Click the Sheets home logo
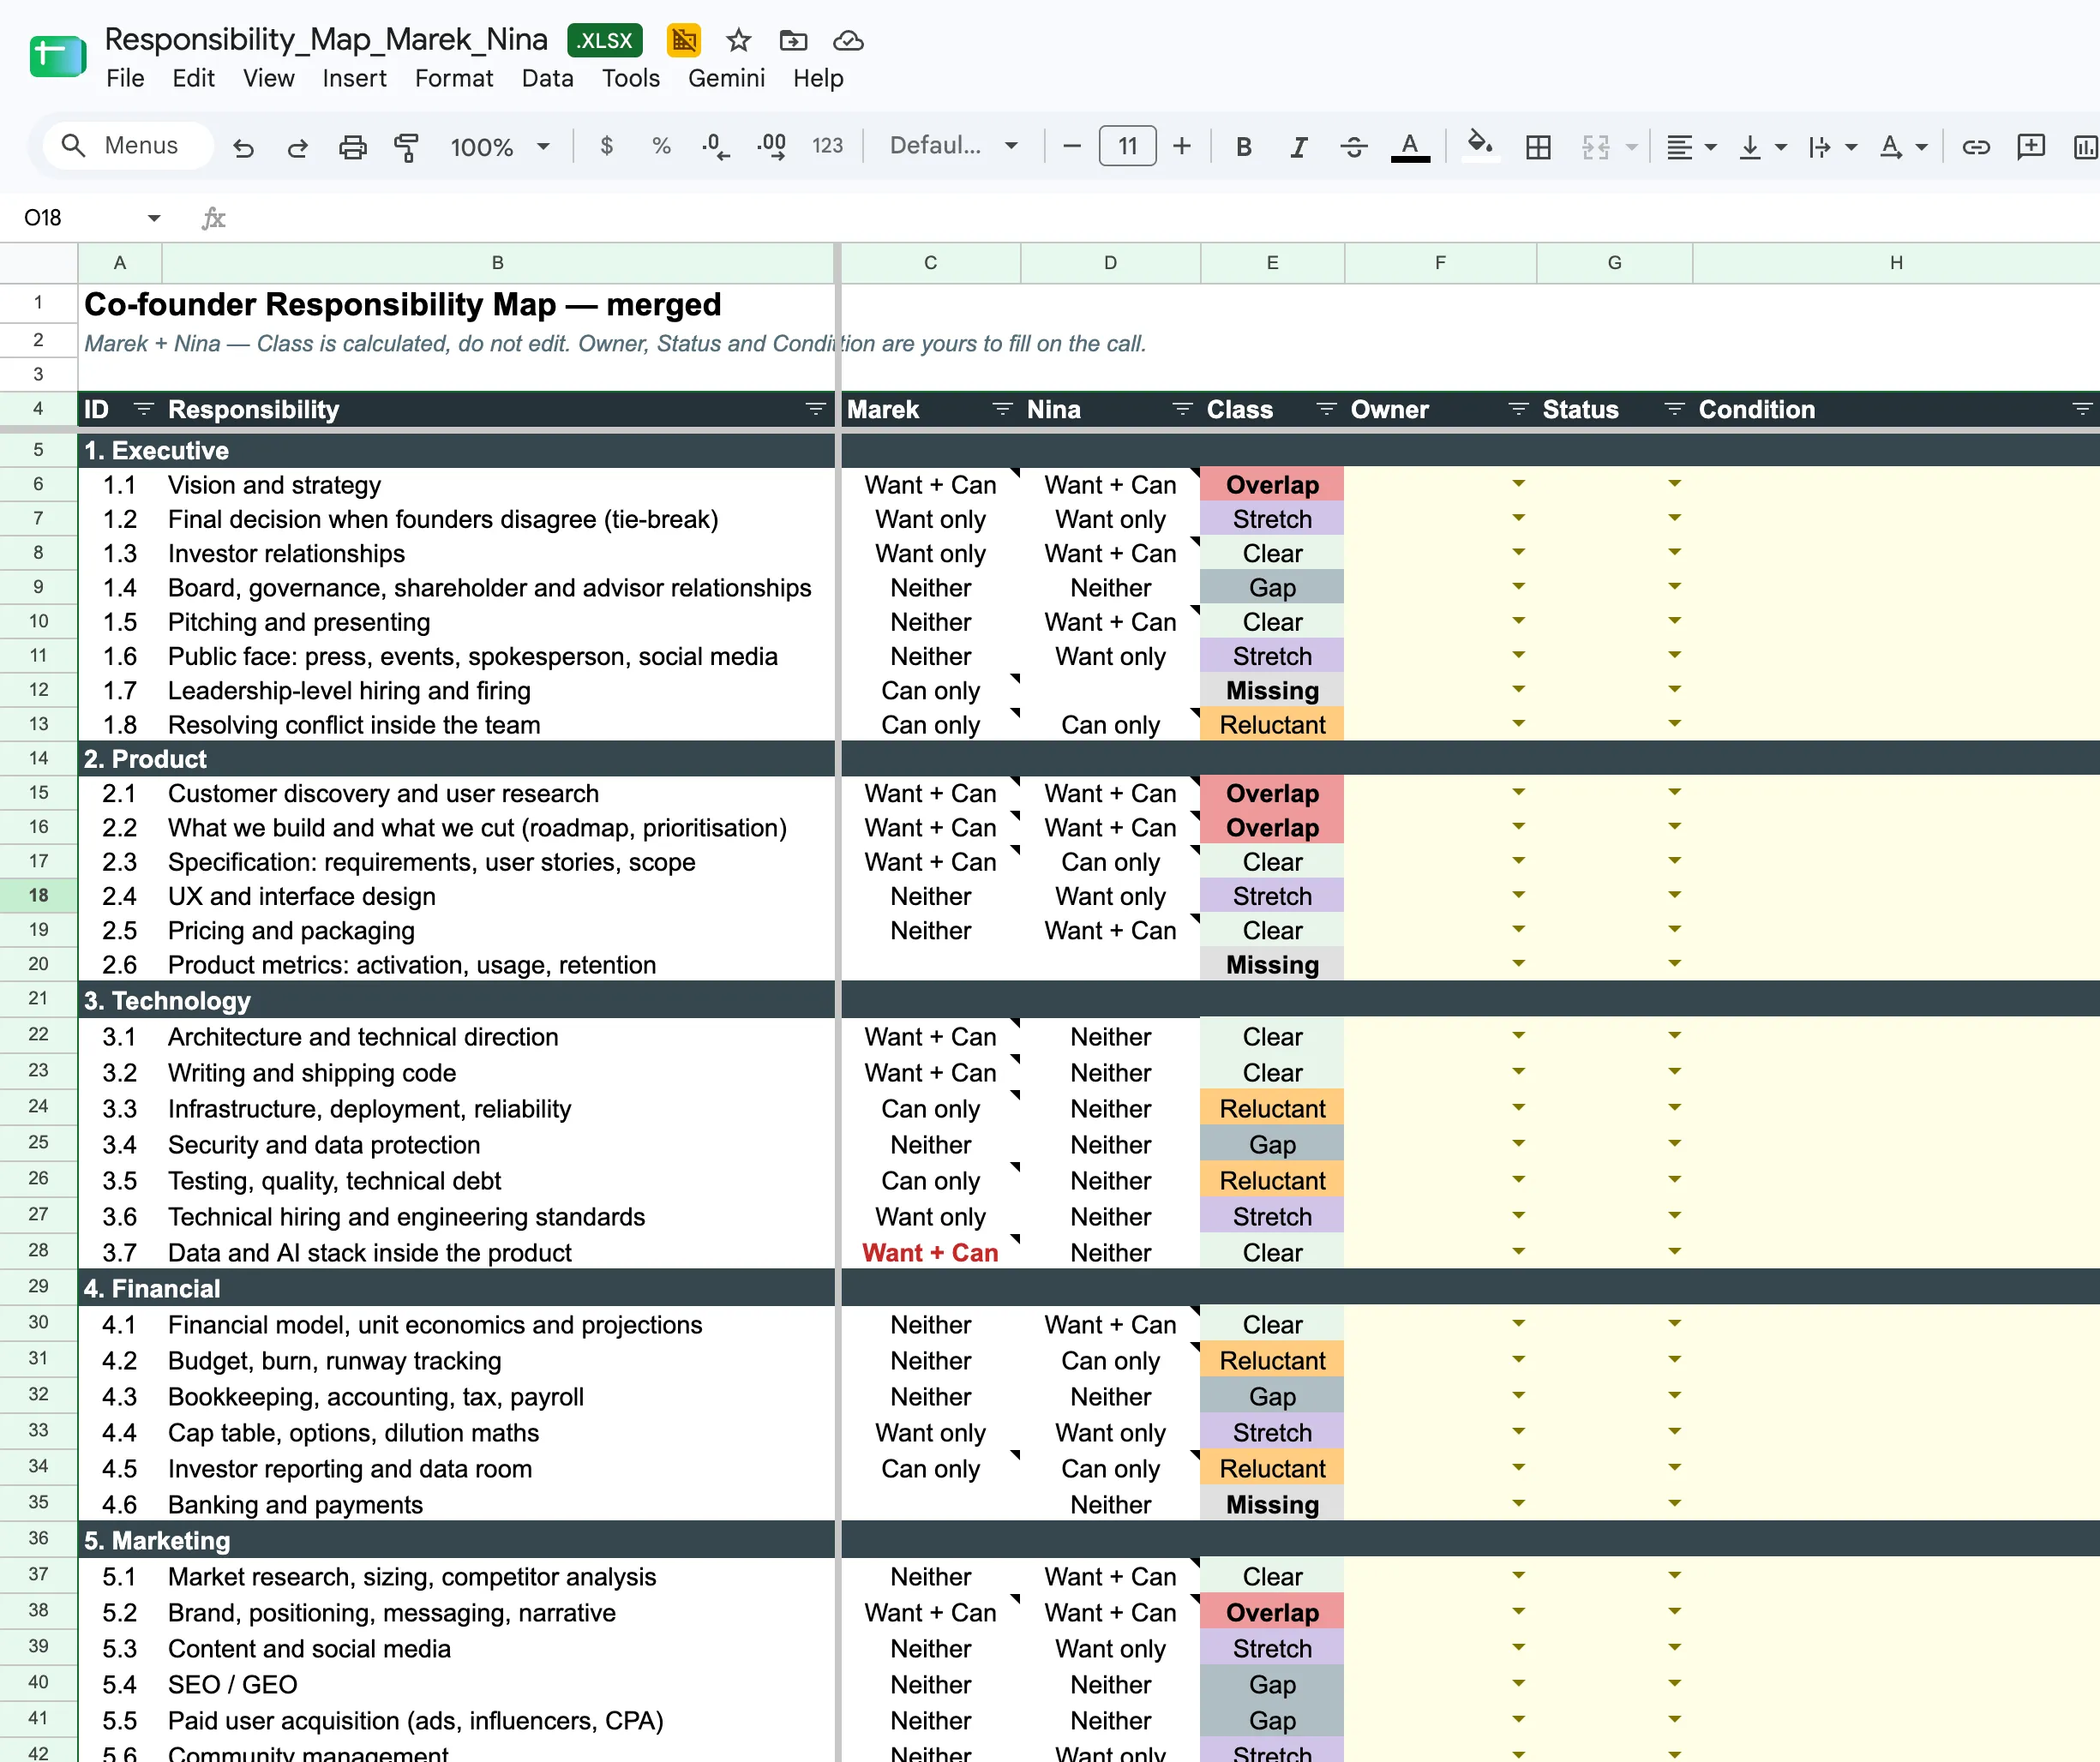This screenshot has height=1762, width=2100. (x=58, y=56)
